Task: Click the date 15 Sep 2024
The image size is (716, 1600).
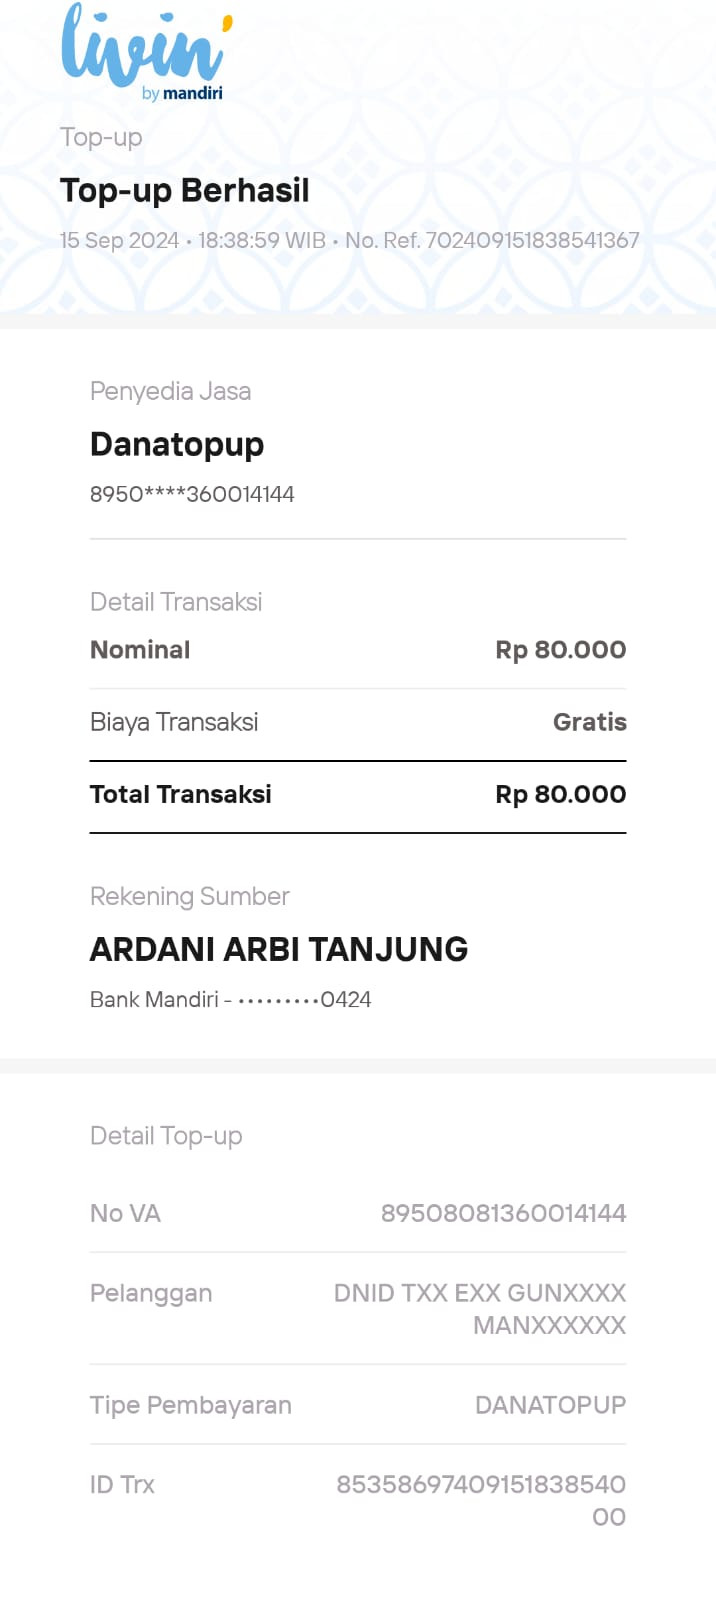Action: [119, 240]
